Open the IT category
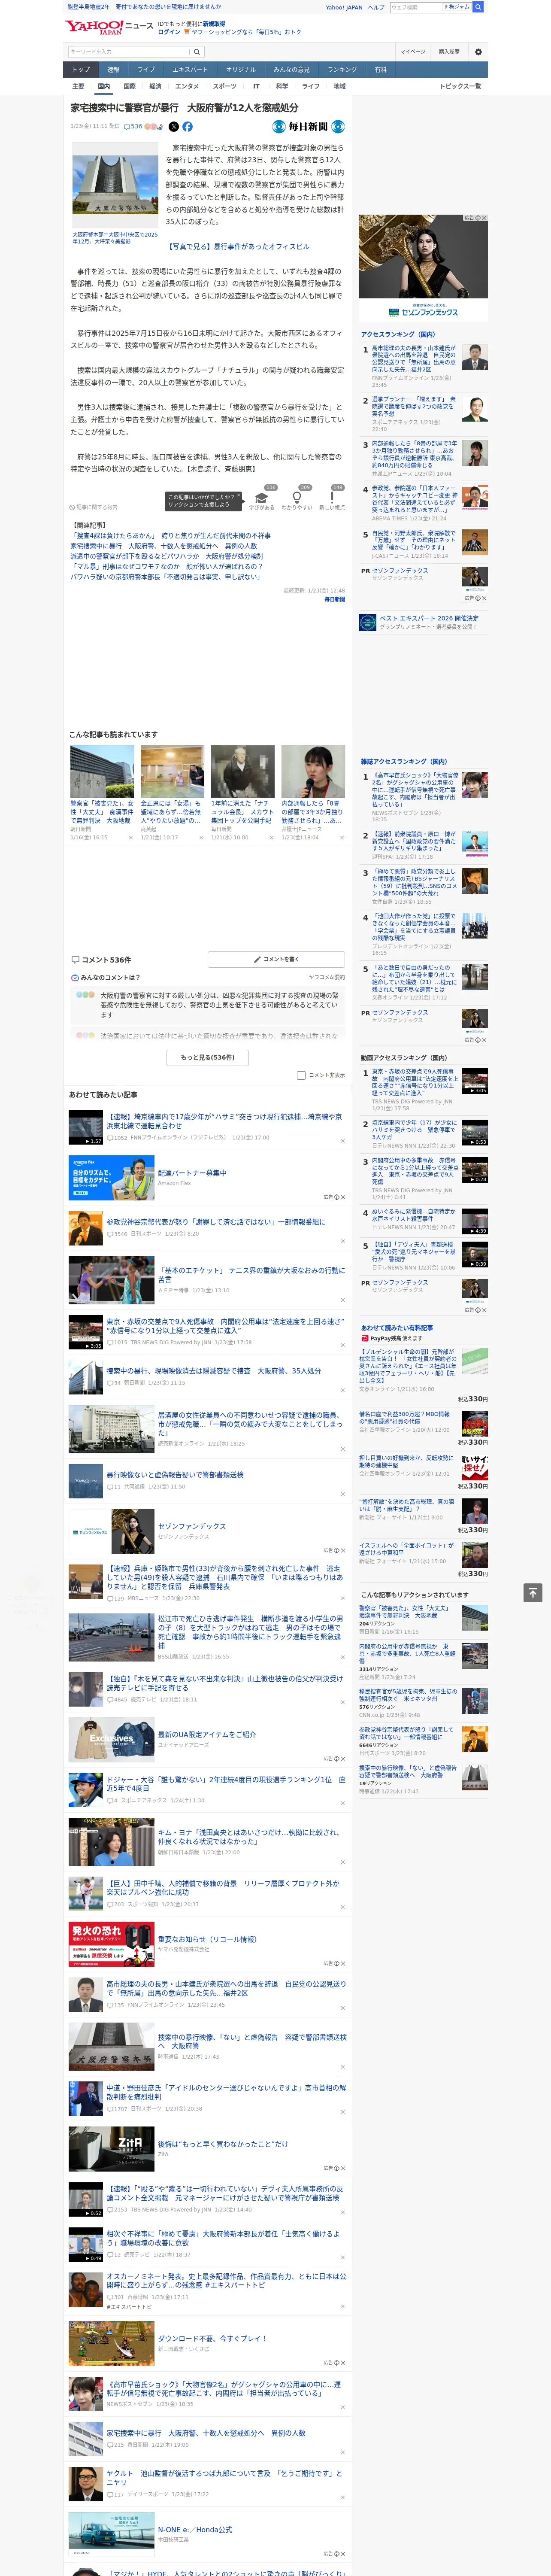Image resolution: width=551 pixels, height=2576 pixels. point(256,86)
